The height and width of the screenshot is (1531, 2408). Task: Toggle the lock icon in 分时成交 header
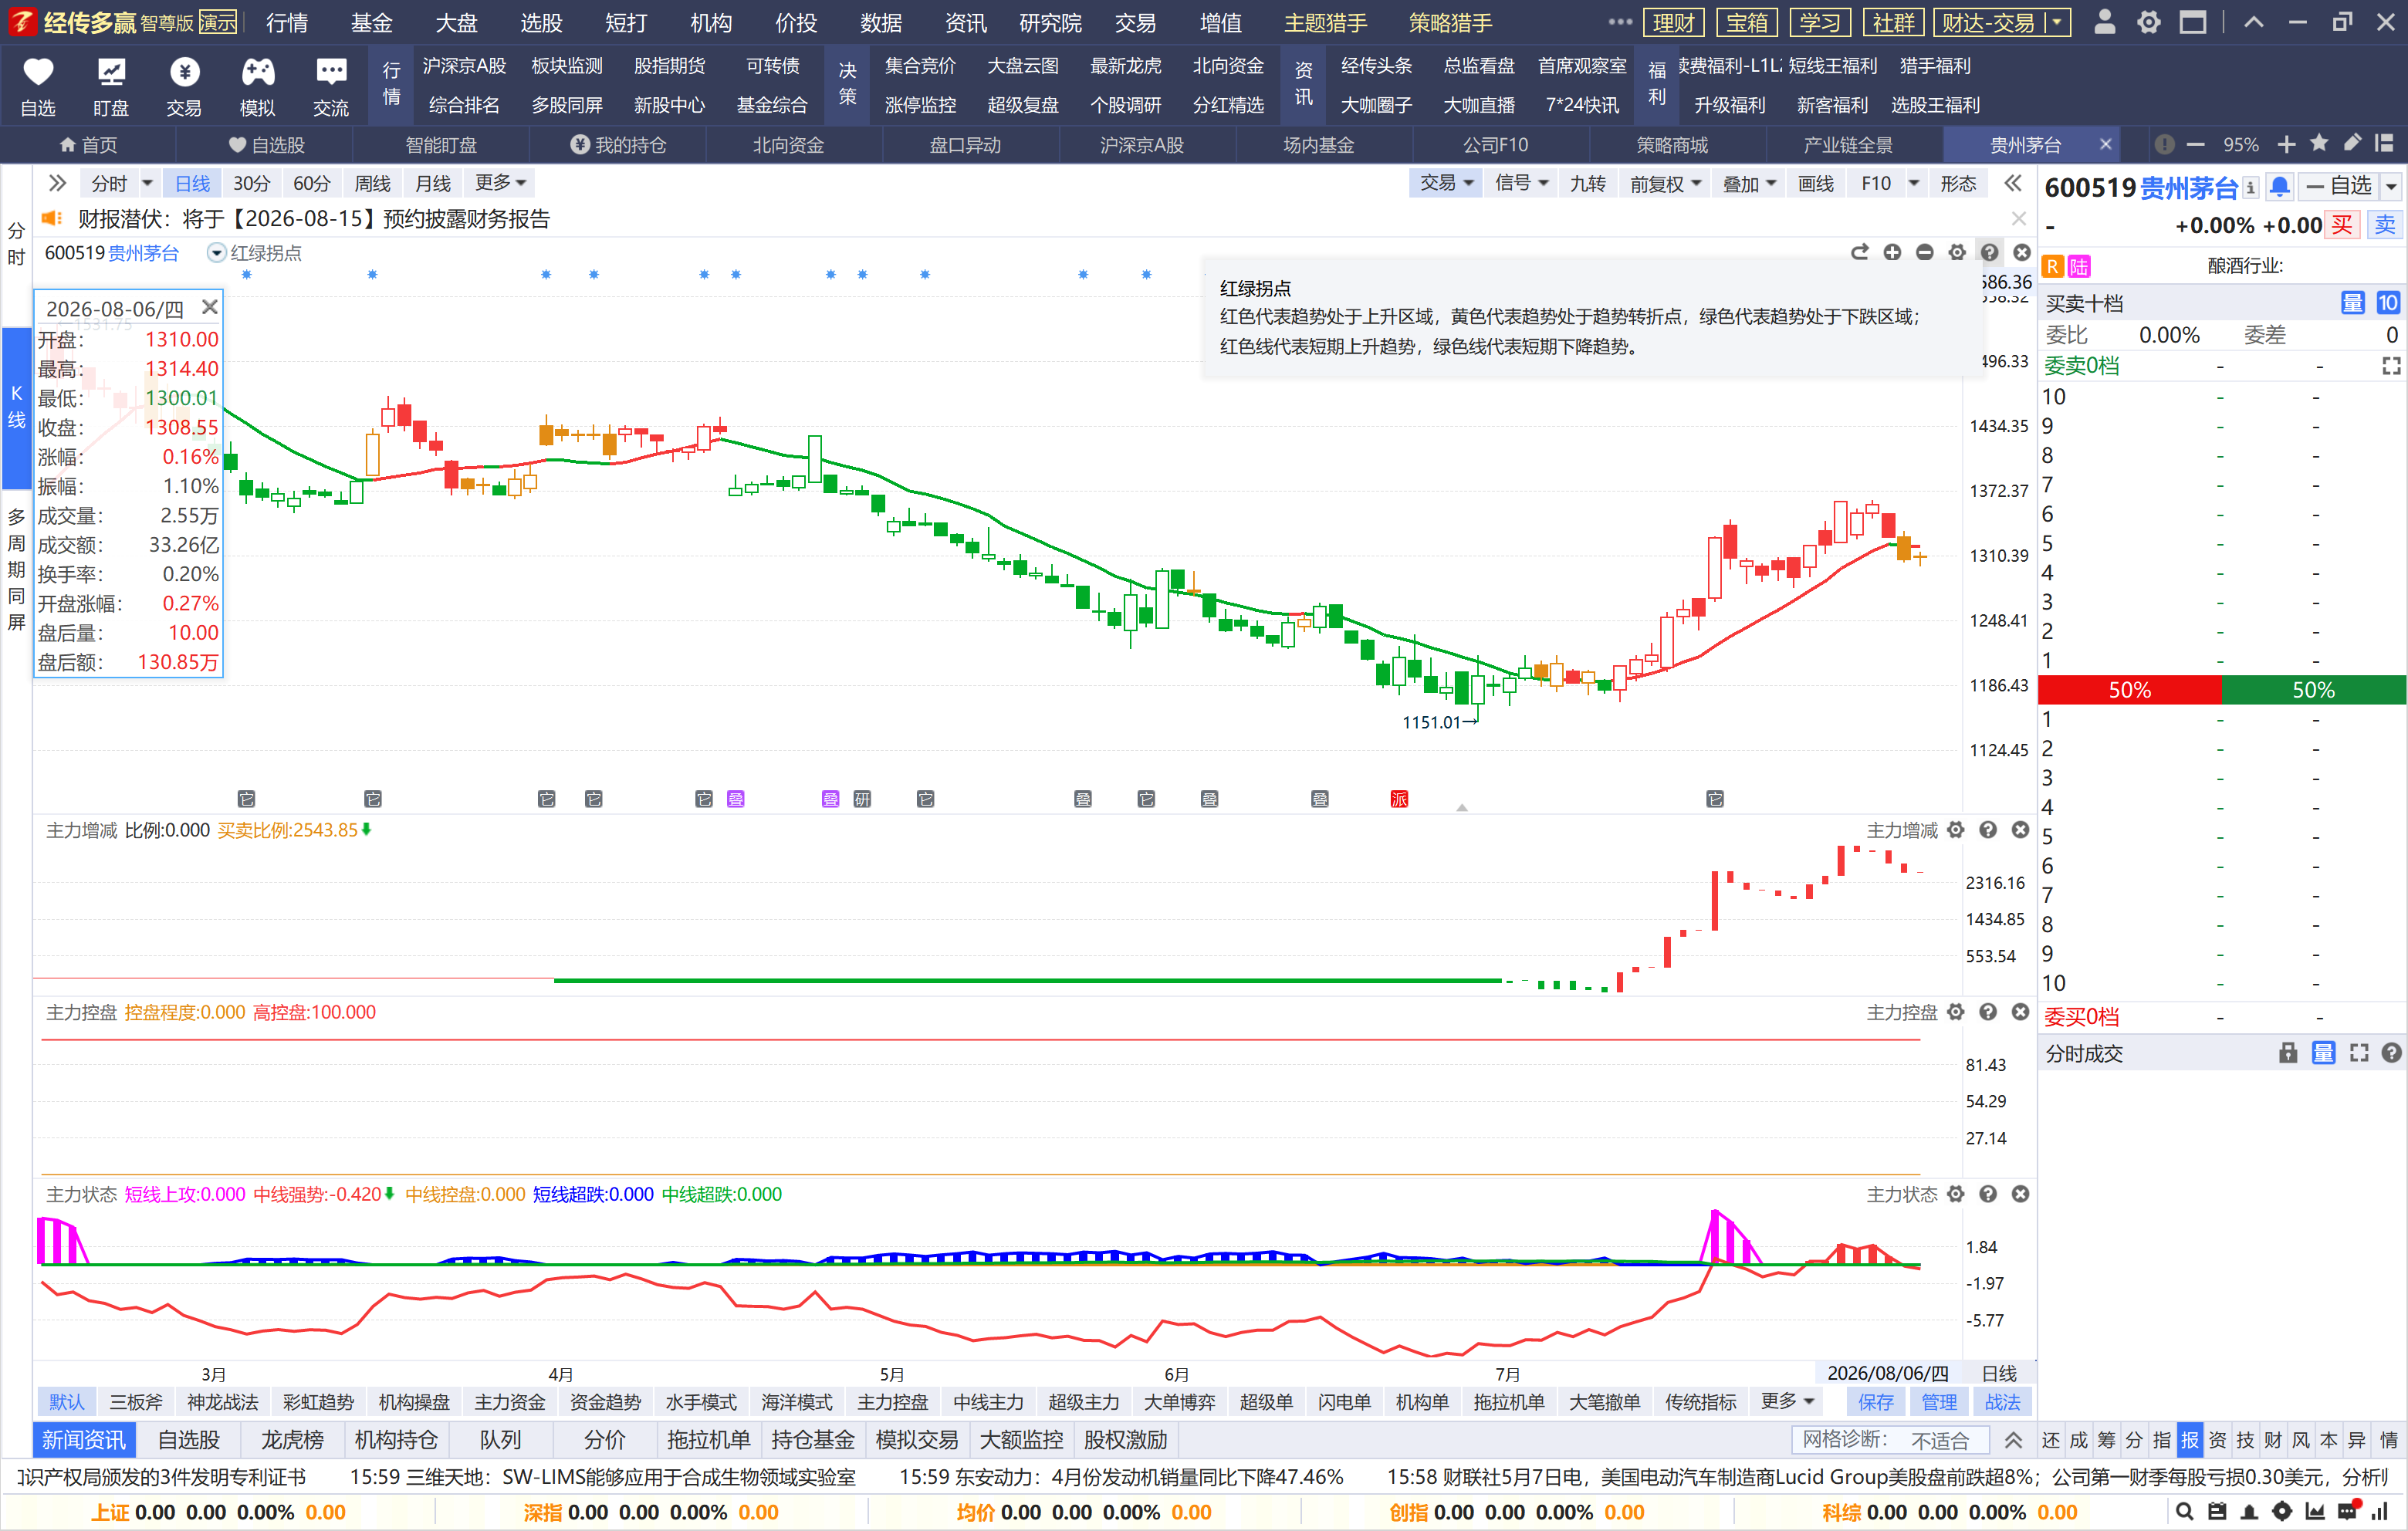coord(2288,1053)
